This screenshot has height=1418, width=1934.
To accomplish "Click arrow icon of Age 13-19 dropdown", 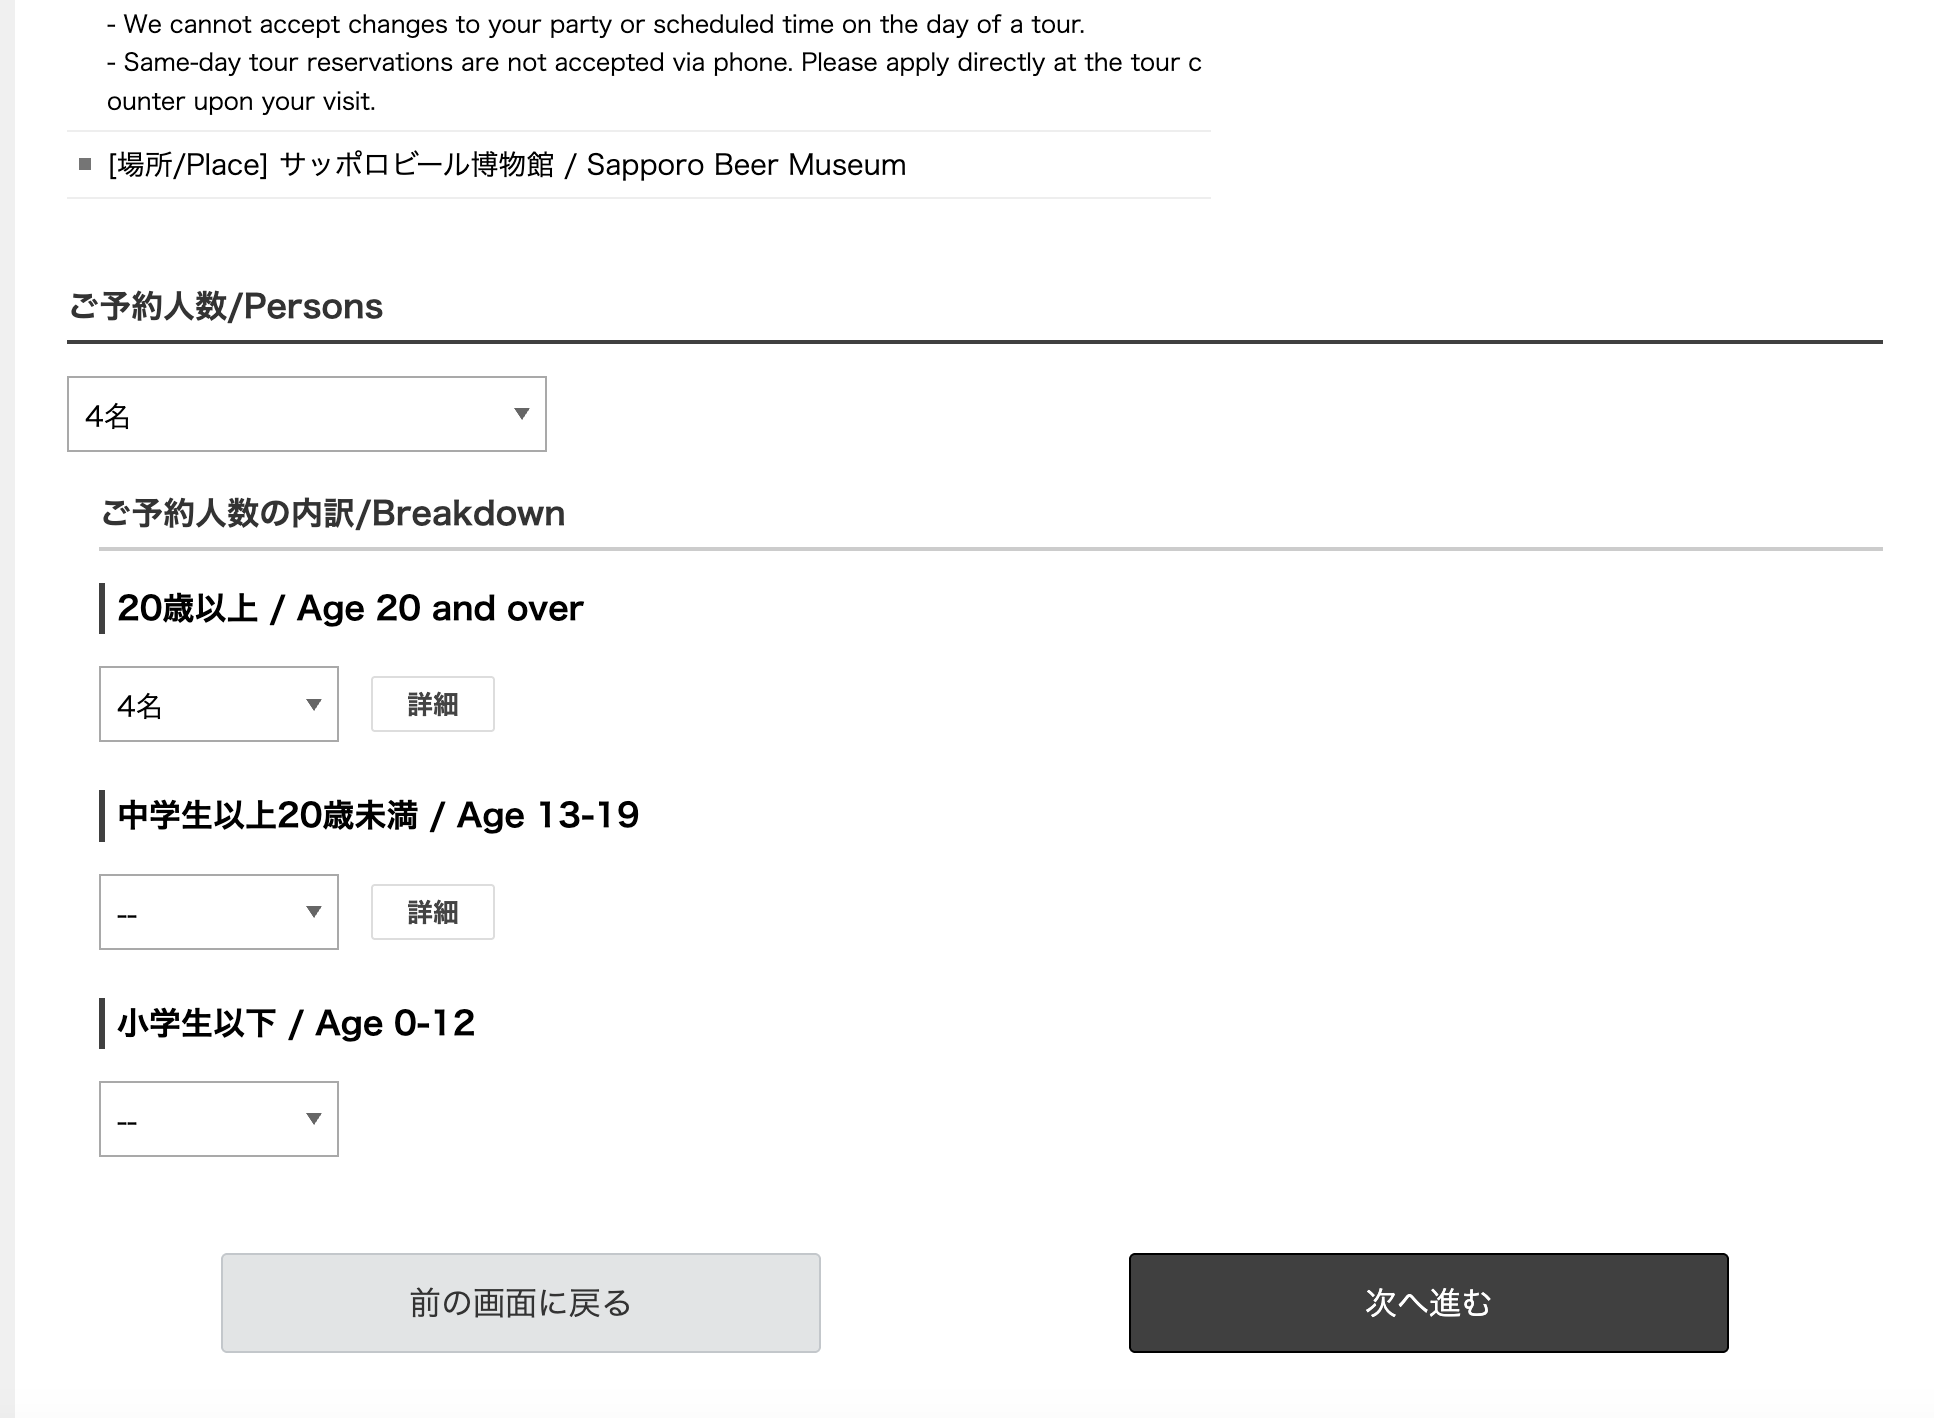I will click(313, 912).
